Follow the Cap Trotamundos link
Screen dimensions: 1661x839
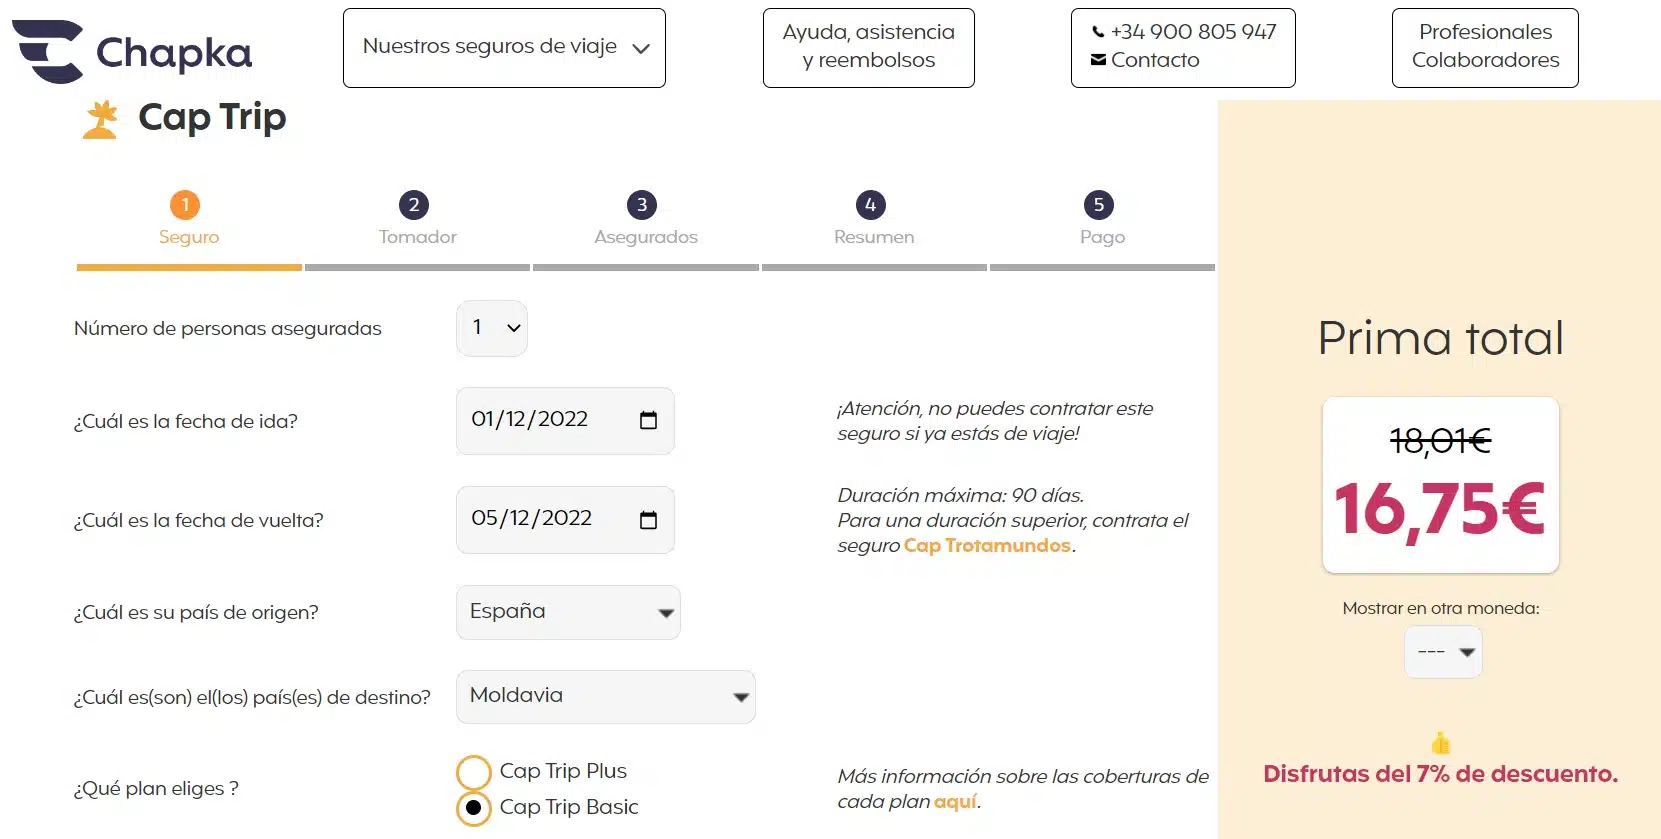[987, 546]
